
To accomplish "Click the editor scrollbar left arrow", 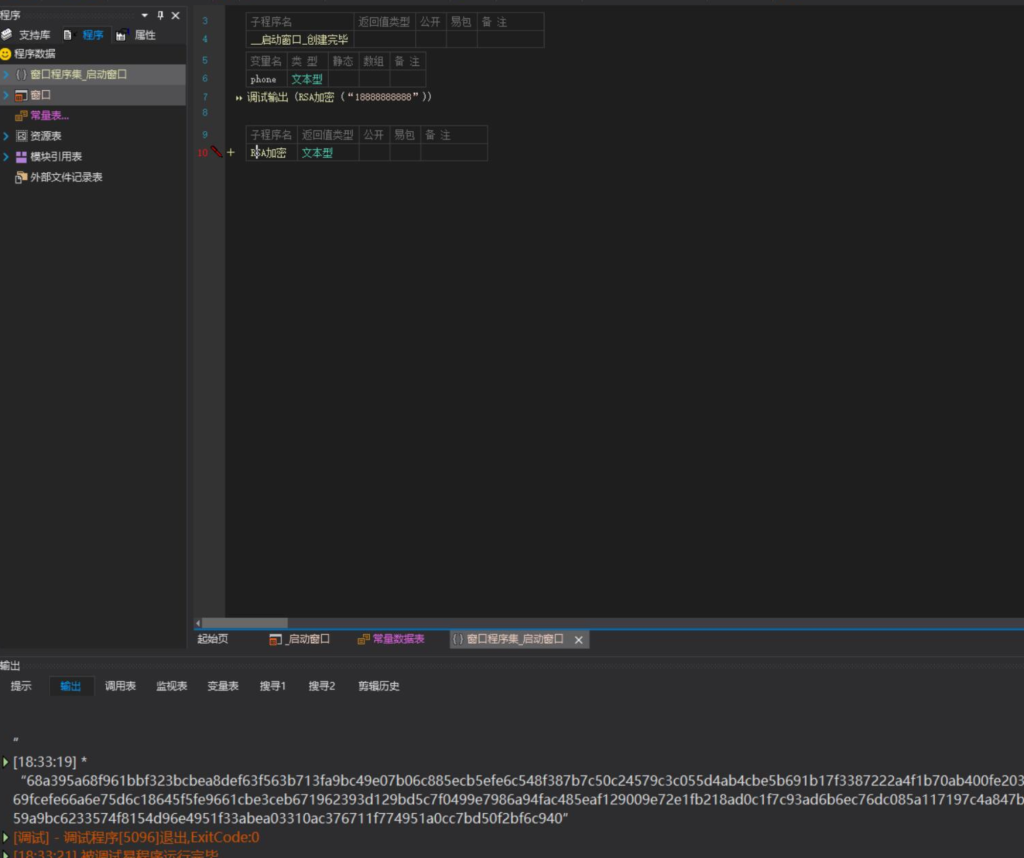I will tap(198, 623).
